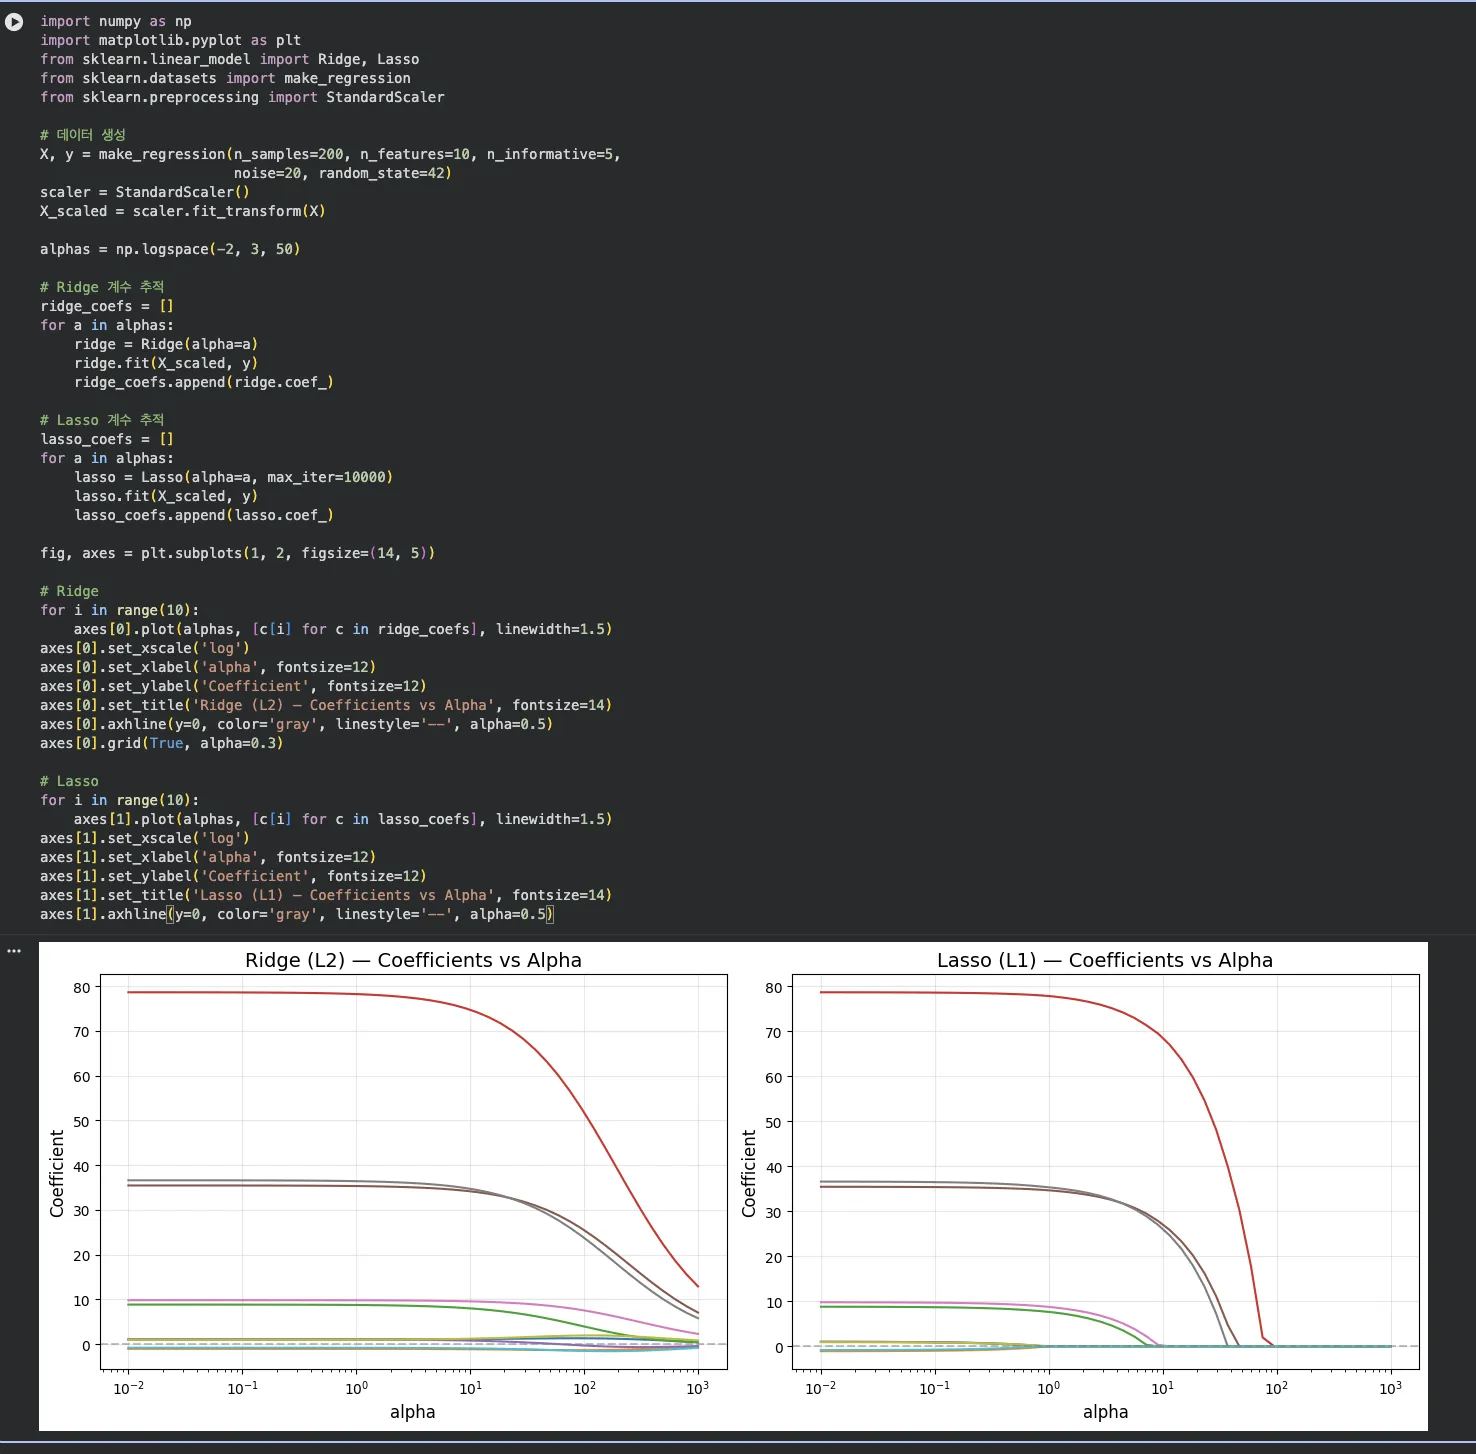This screenshot has width=1476, height=1454.
Task: Click the 'scaler = StandardScaler()' line
Action: (x=145, y=192)
